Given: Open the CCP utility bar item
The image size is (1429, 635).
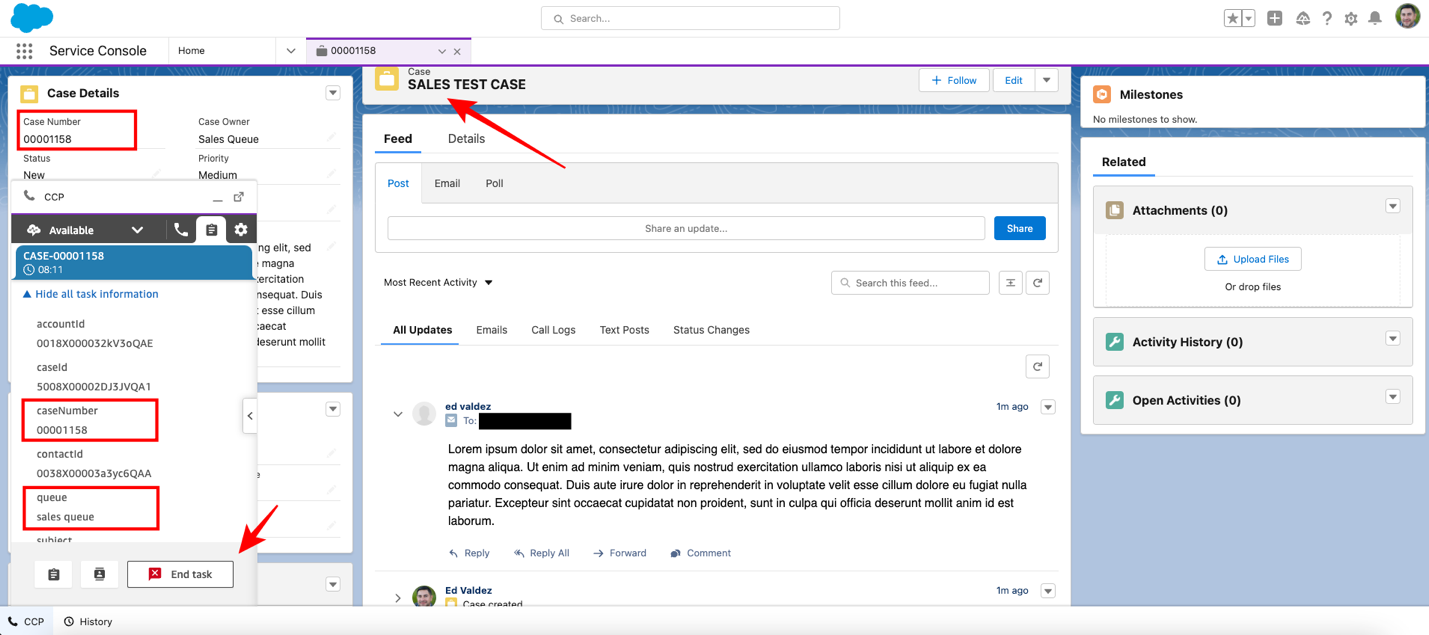Looking at the screenshot, I should [x=27, y=621].
